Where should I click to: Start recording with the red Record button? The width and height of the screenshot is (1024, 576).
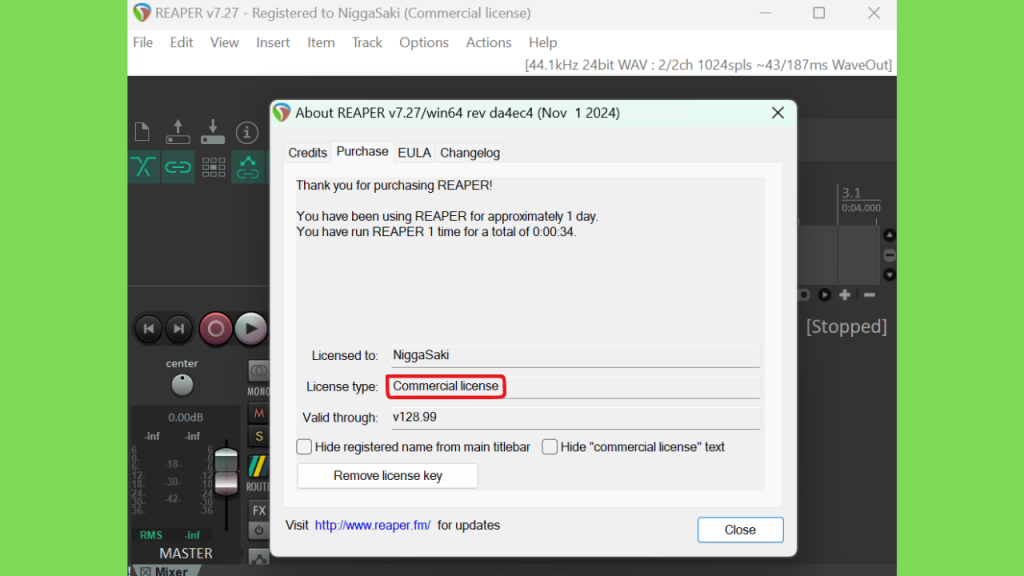point(216,328)
